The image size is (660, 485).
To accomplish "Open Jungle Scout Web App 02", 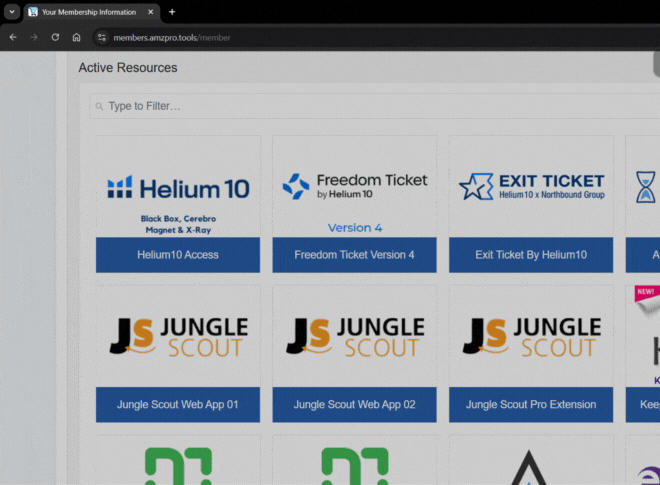I will coord(354,405).
